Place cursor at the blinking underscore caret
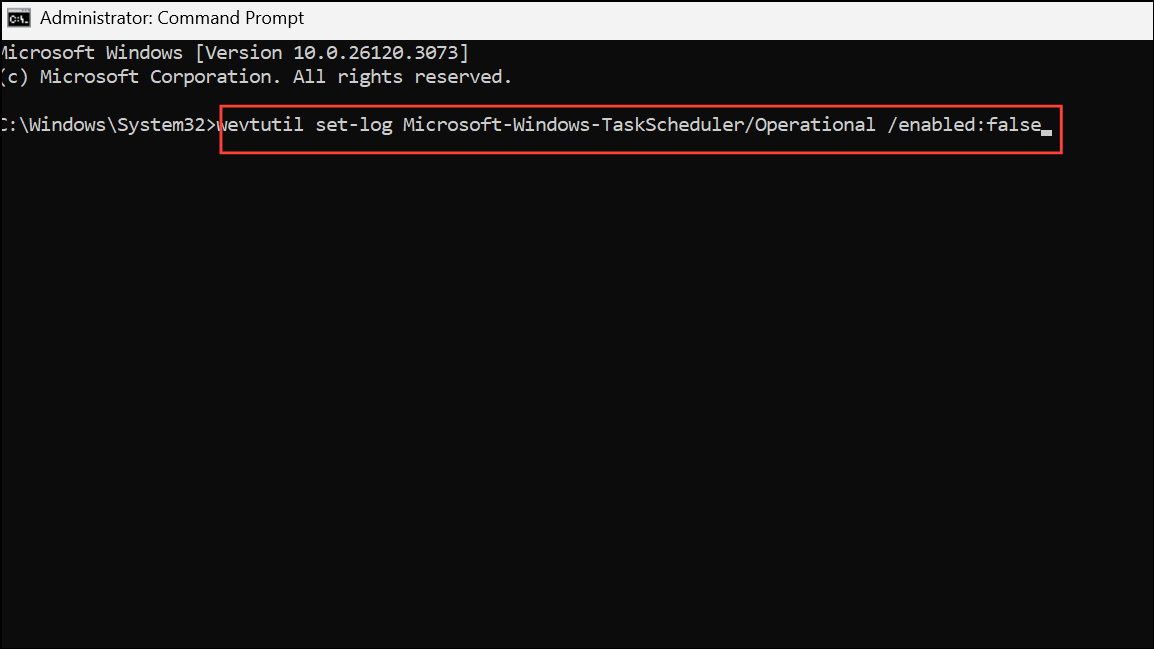 pos(1047,133)
